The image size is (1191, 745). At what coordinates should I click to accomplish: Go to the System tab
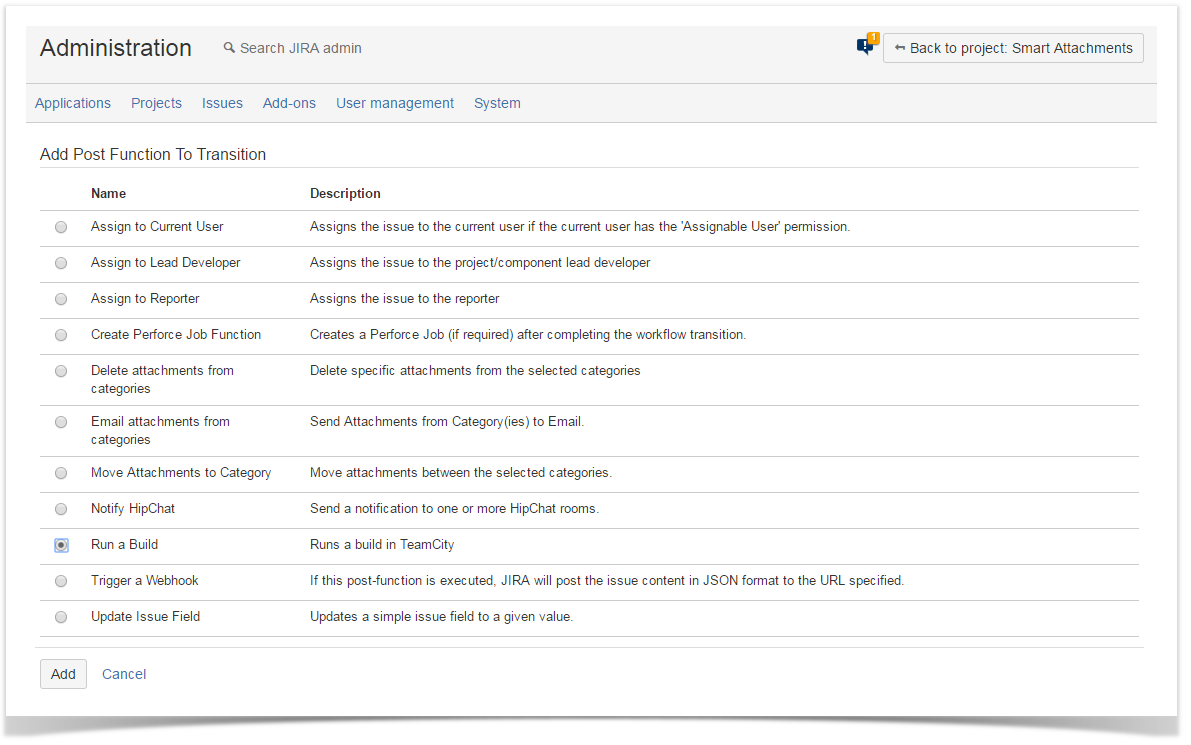click(497, 103)
